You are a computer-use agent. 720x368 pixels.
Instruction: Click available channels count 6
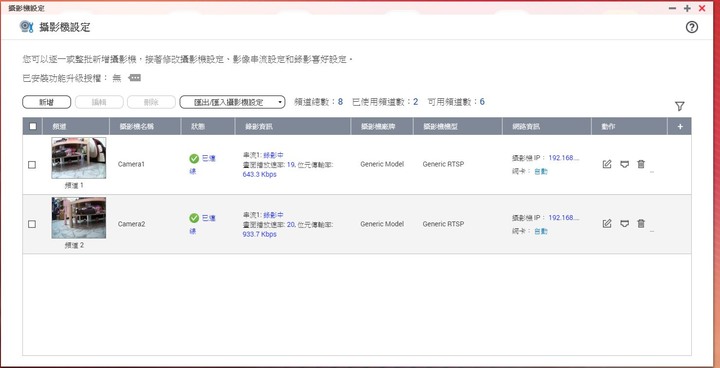tap(482, 102)
